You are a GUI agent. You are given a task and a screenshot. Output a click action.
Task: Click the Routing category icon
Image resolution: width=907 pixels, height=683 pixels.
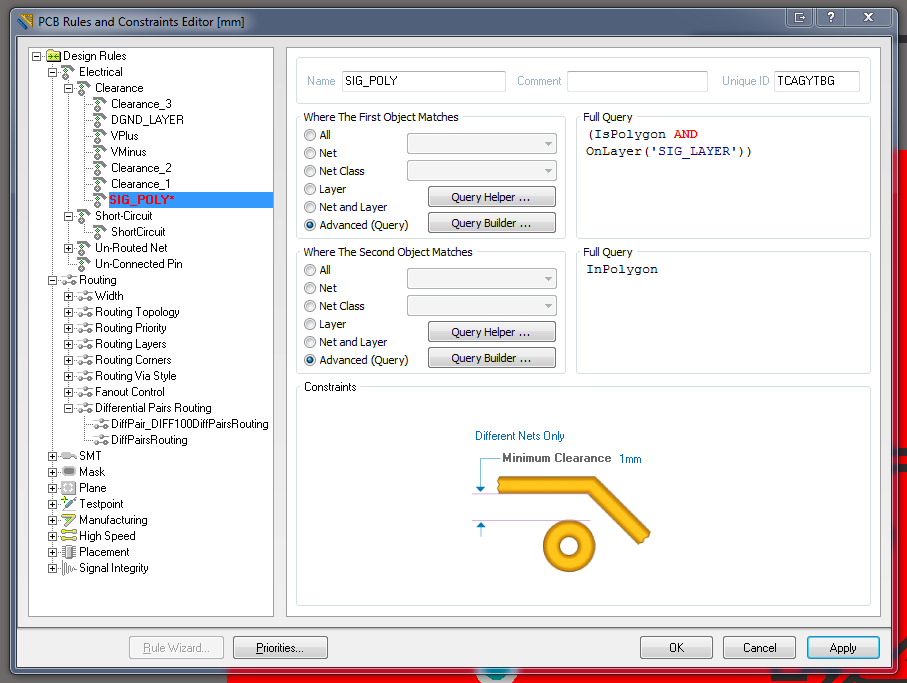(69, 280)
